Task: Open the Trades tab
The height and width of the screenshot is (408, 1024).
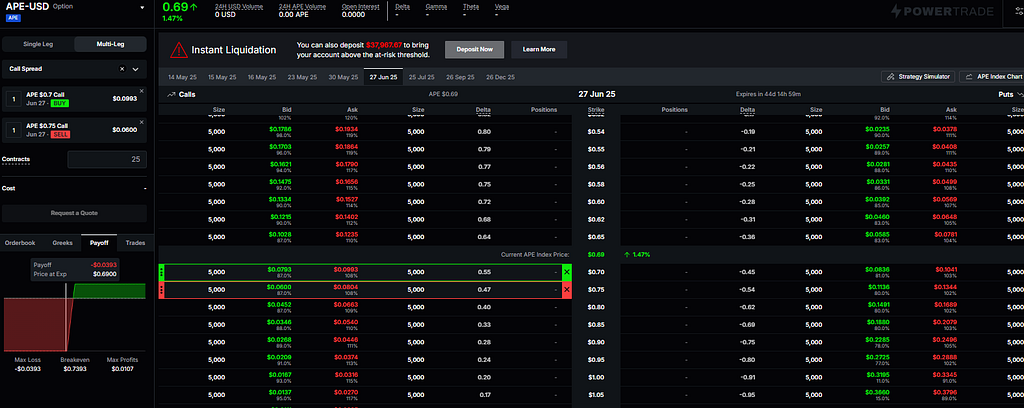Action: tap(135, 243)
